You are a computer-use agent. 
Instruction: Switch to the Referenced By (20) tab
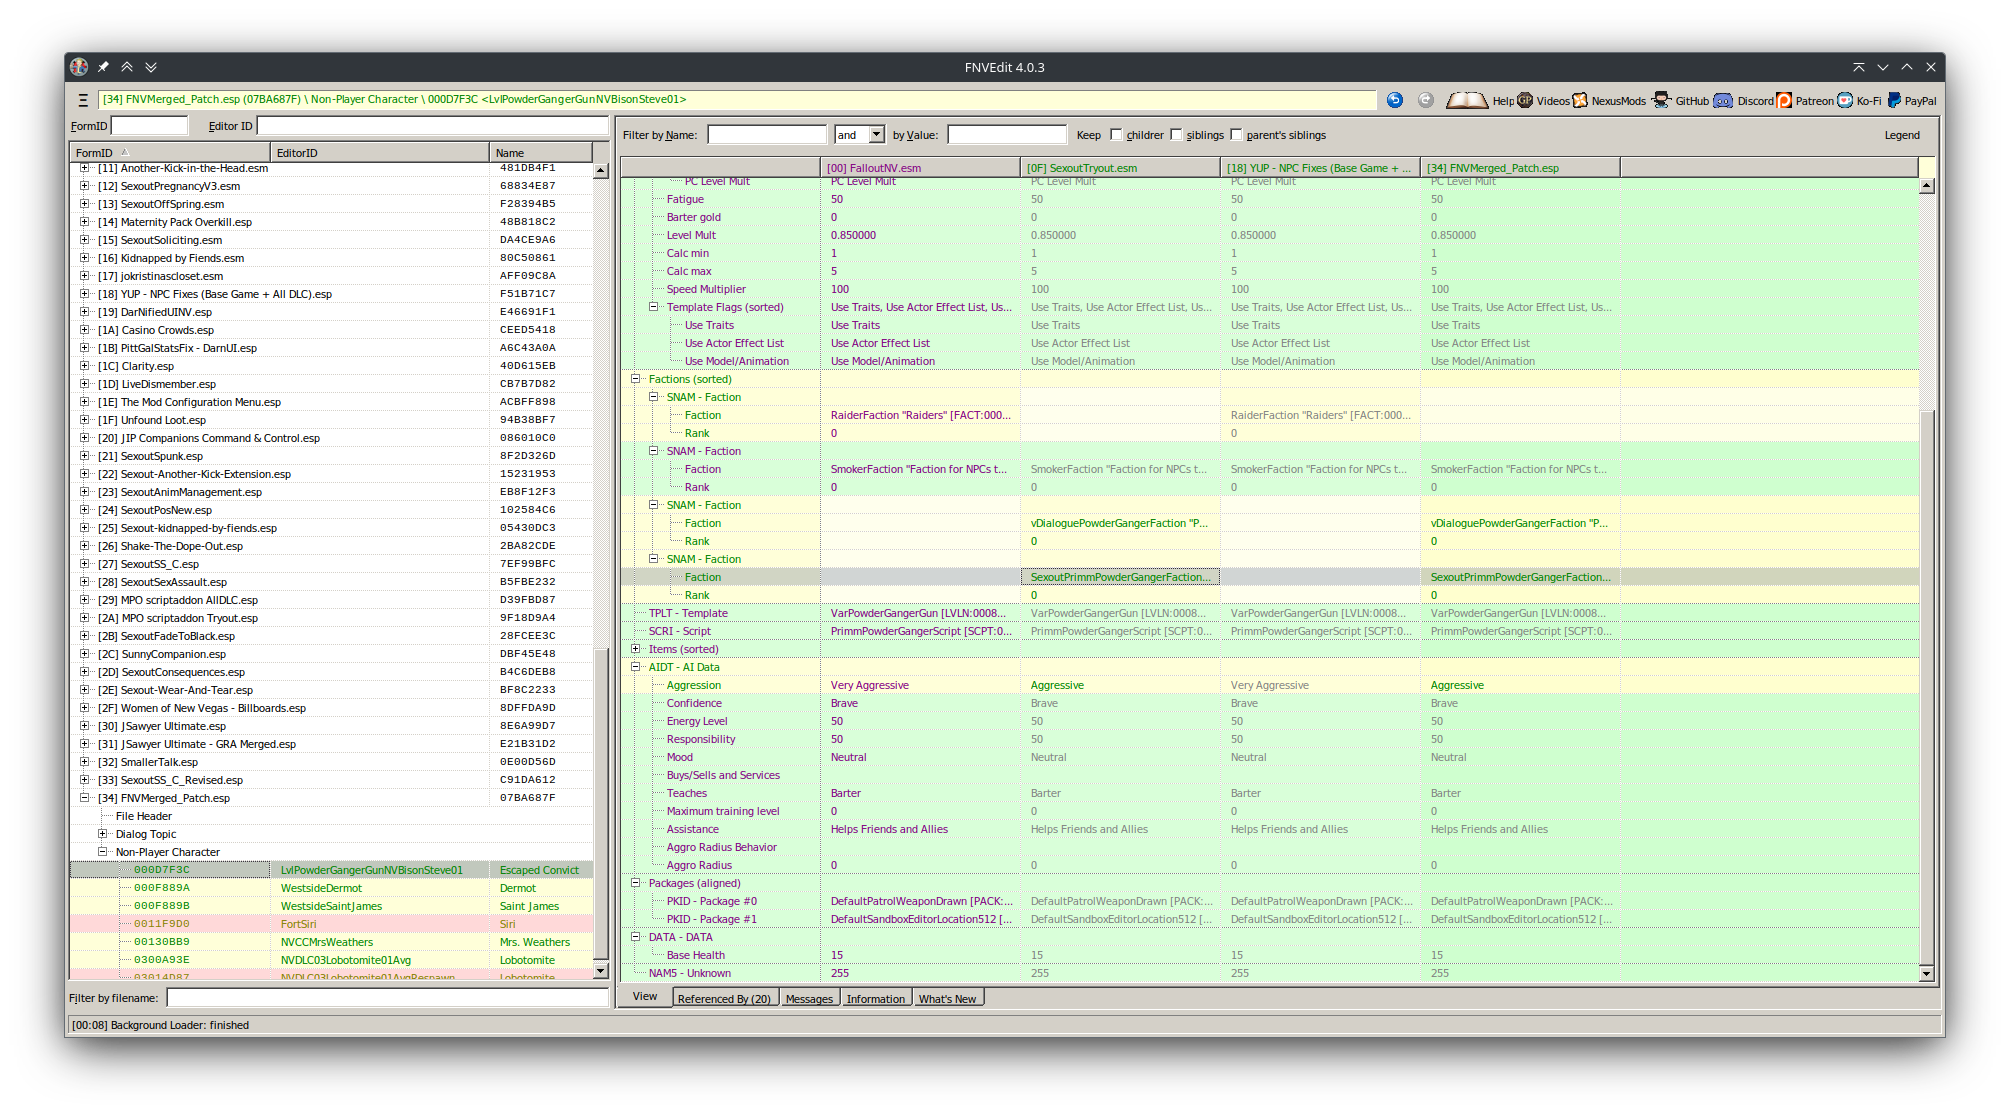724,998
